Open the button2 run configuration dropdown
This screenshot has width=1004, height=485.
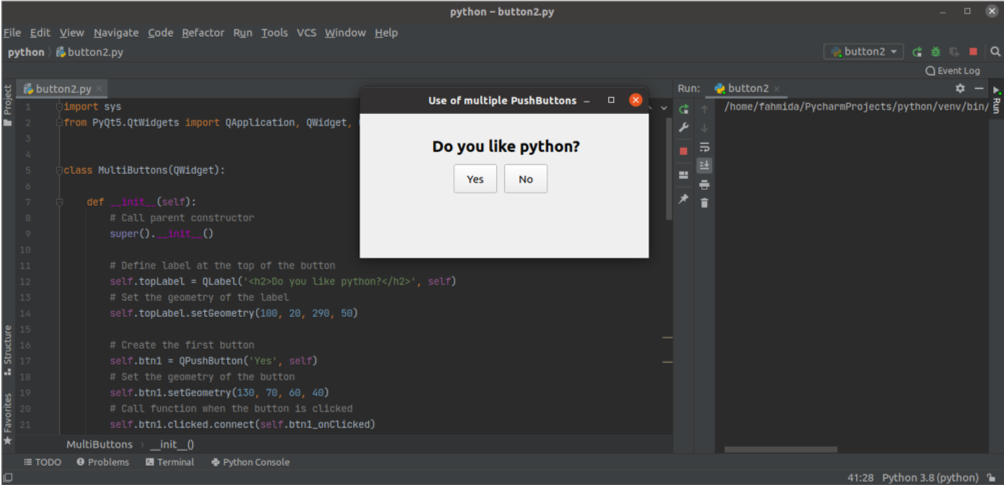coord(864,52)
